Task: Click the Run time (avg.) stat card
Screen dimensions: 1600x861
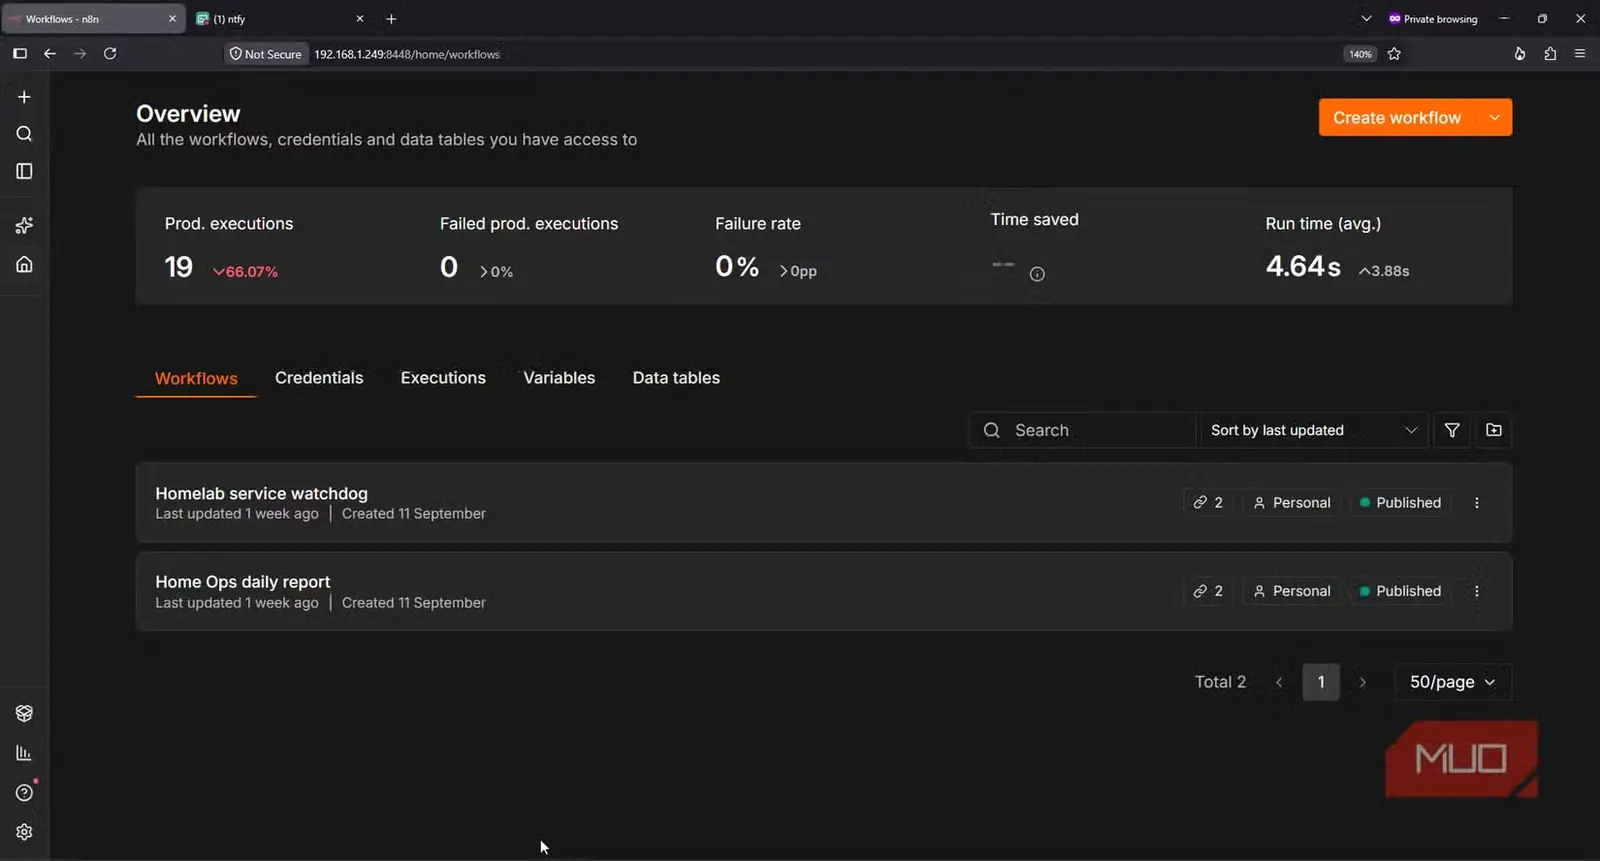Action: (x=1375, y=246)
